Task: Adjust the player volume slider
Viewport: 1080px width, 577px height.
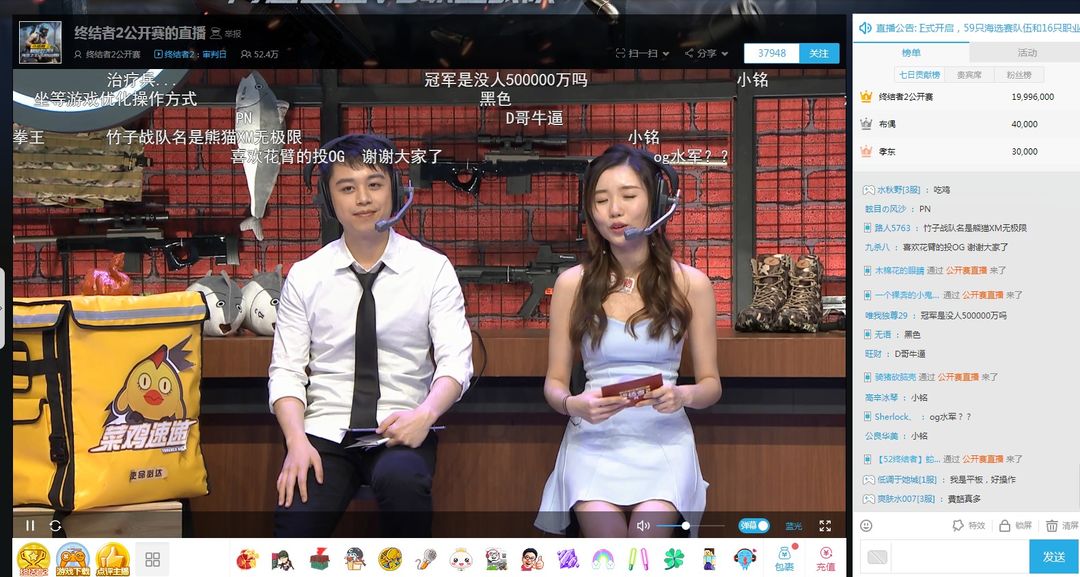Action: [690, 525]
